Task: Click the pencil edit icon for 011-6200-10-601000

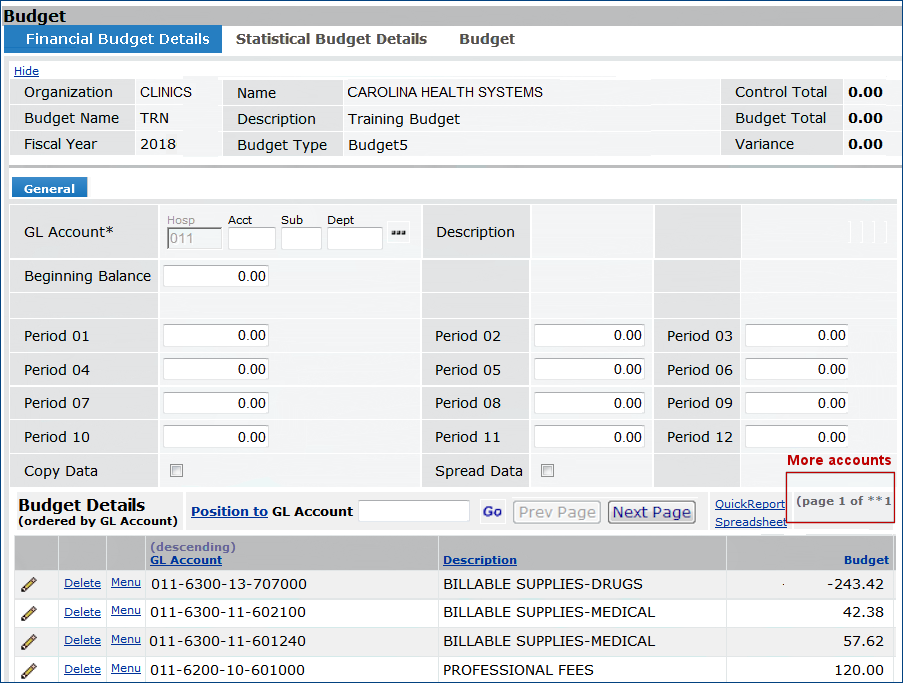Action: pyautogui.click(x=28, y=670)
